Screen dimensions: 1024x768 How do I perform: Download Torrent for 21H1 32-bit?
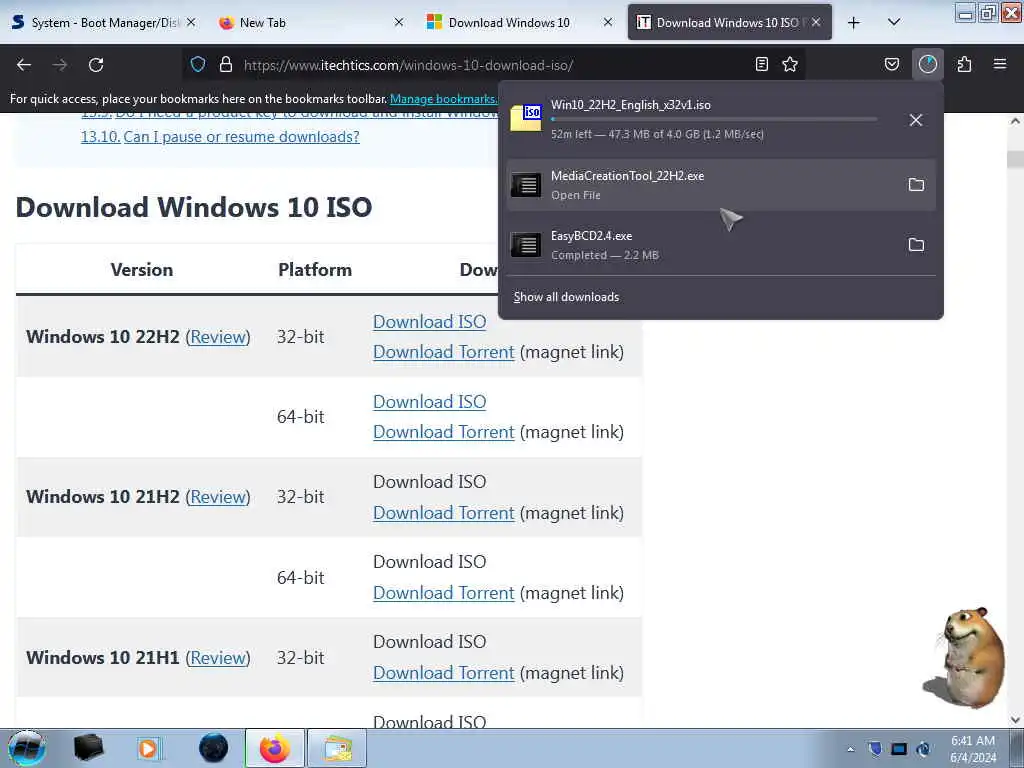click(444, 673)
